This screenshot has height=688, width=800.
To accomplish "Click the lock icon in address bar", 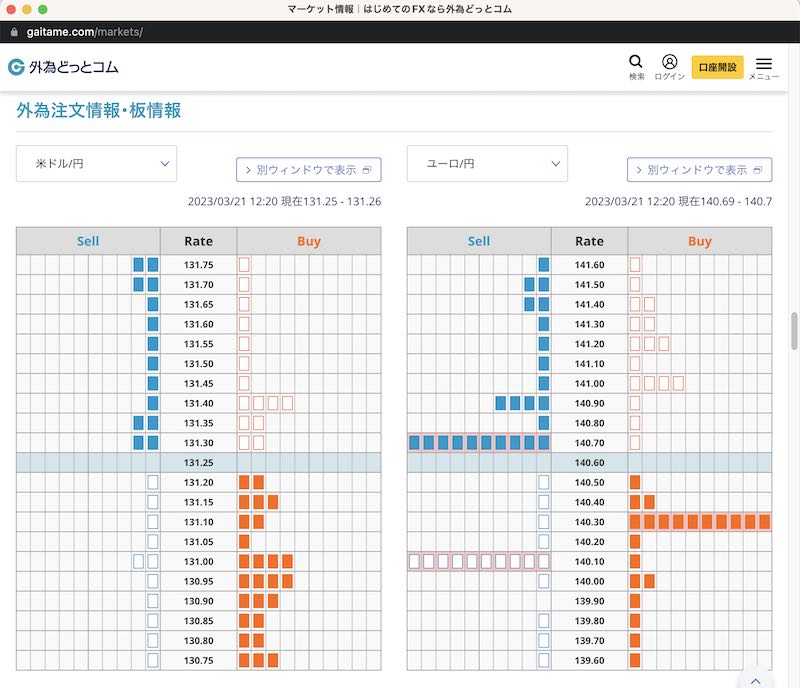I will point(14,32).
